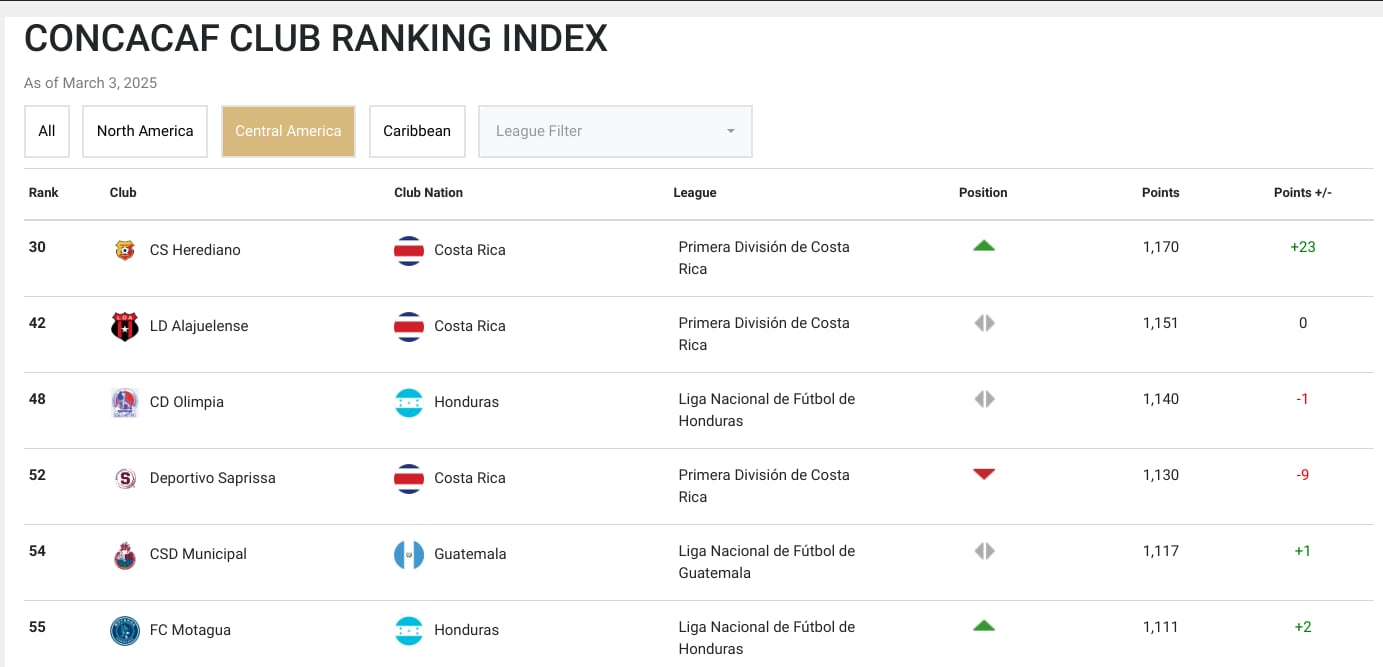The width and height of the screenshot is (1383, 667).
Task: Open the League Filter dropdown
Action: (x=615, y=131)
